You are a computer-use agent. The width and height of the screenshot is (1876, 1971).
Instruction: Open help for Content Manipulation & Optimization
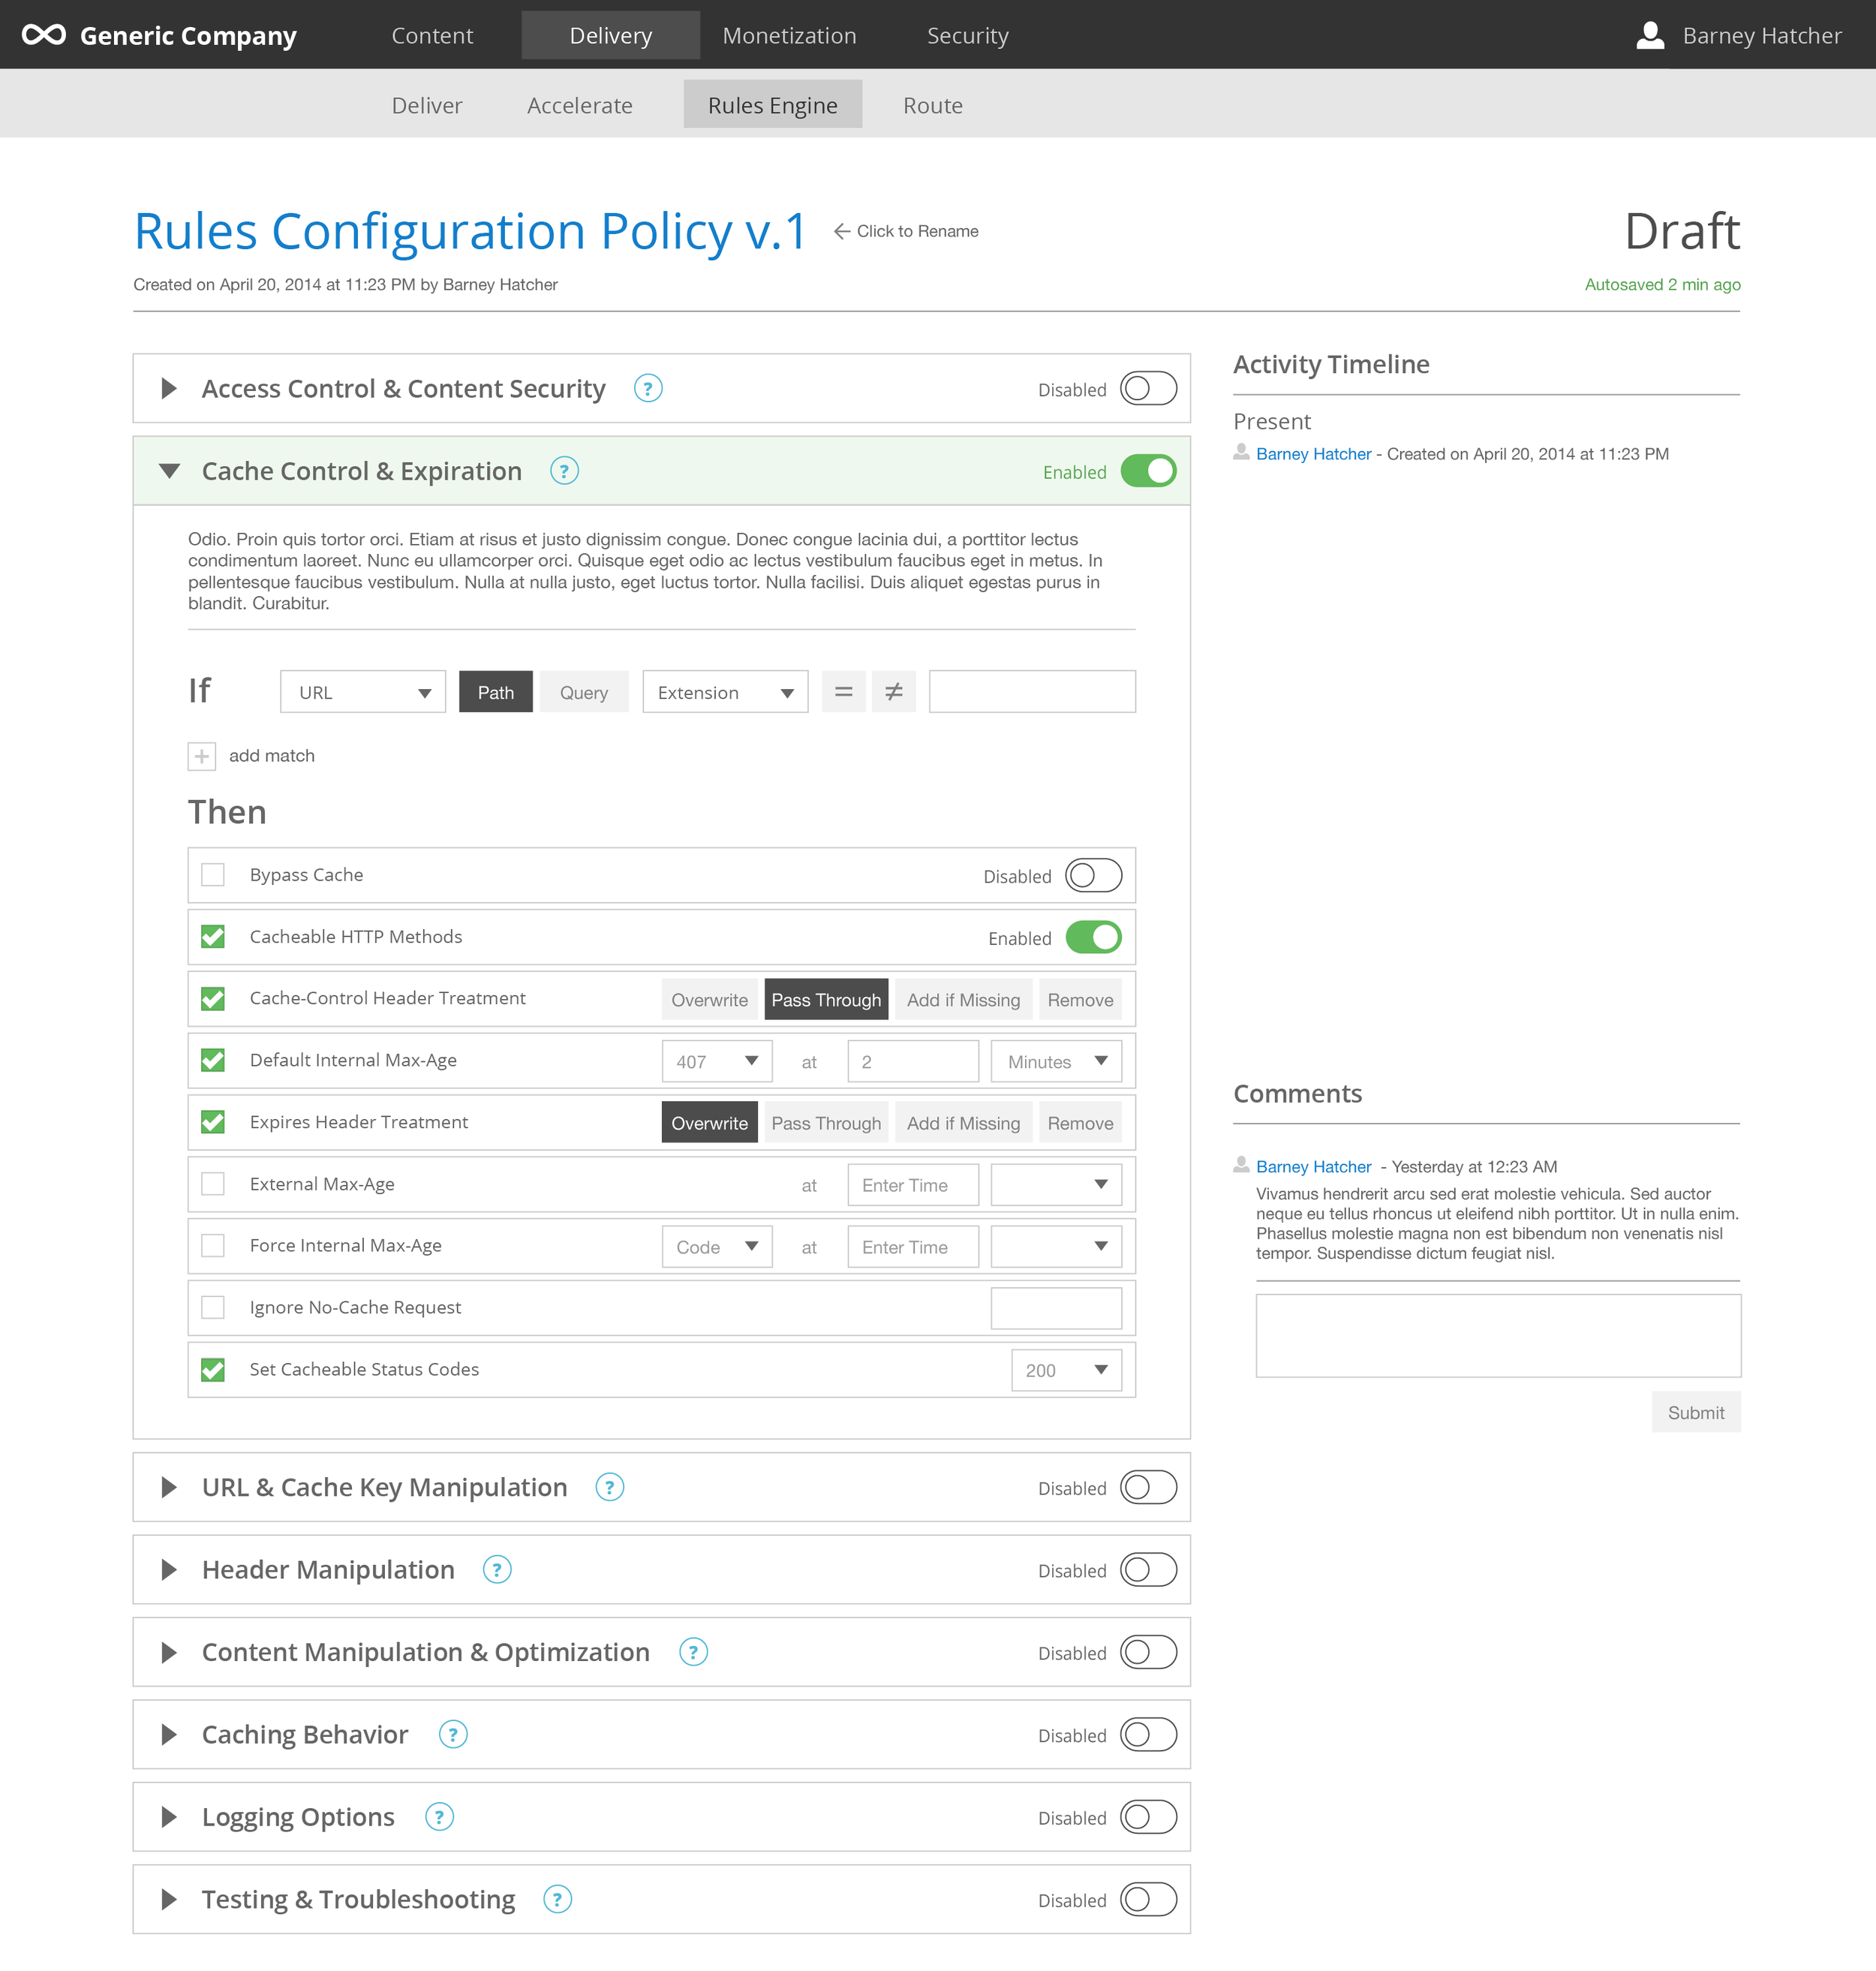(x=693, y=1652)
